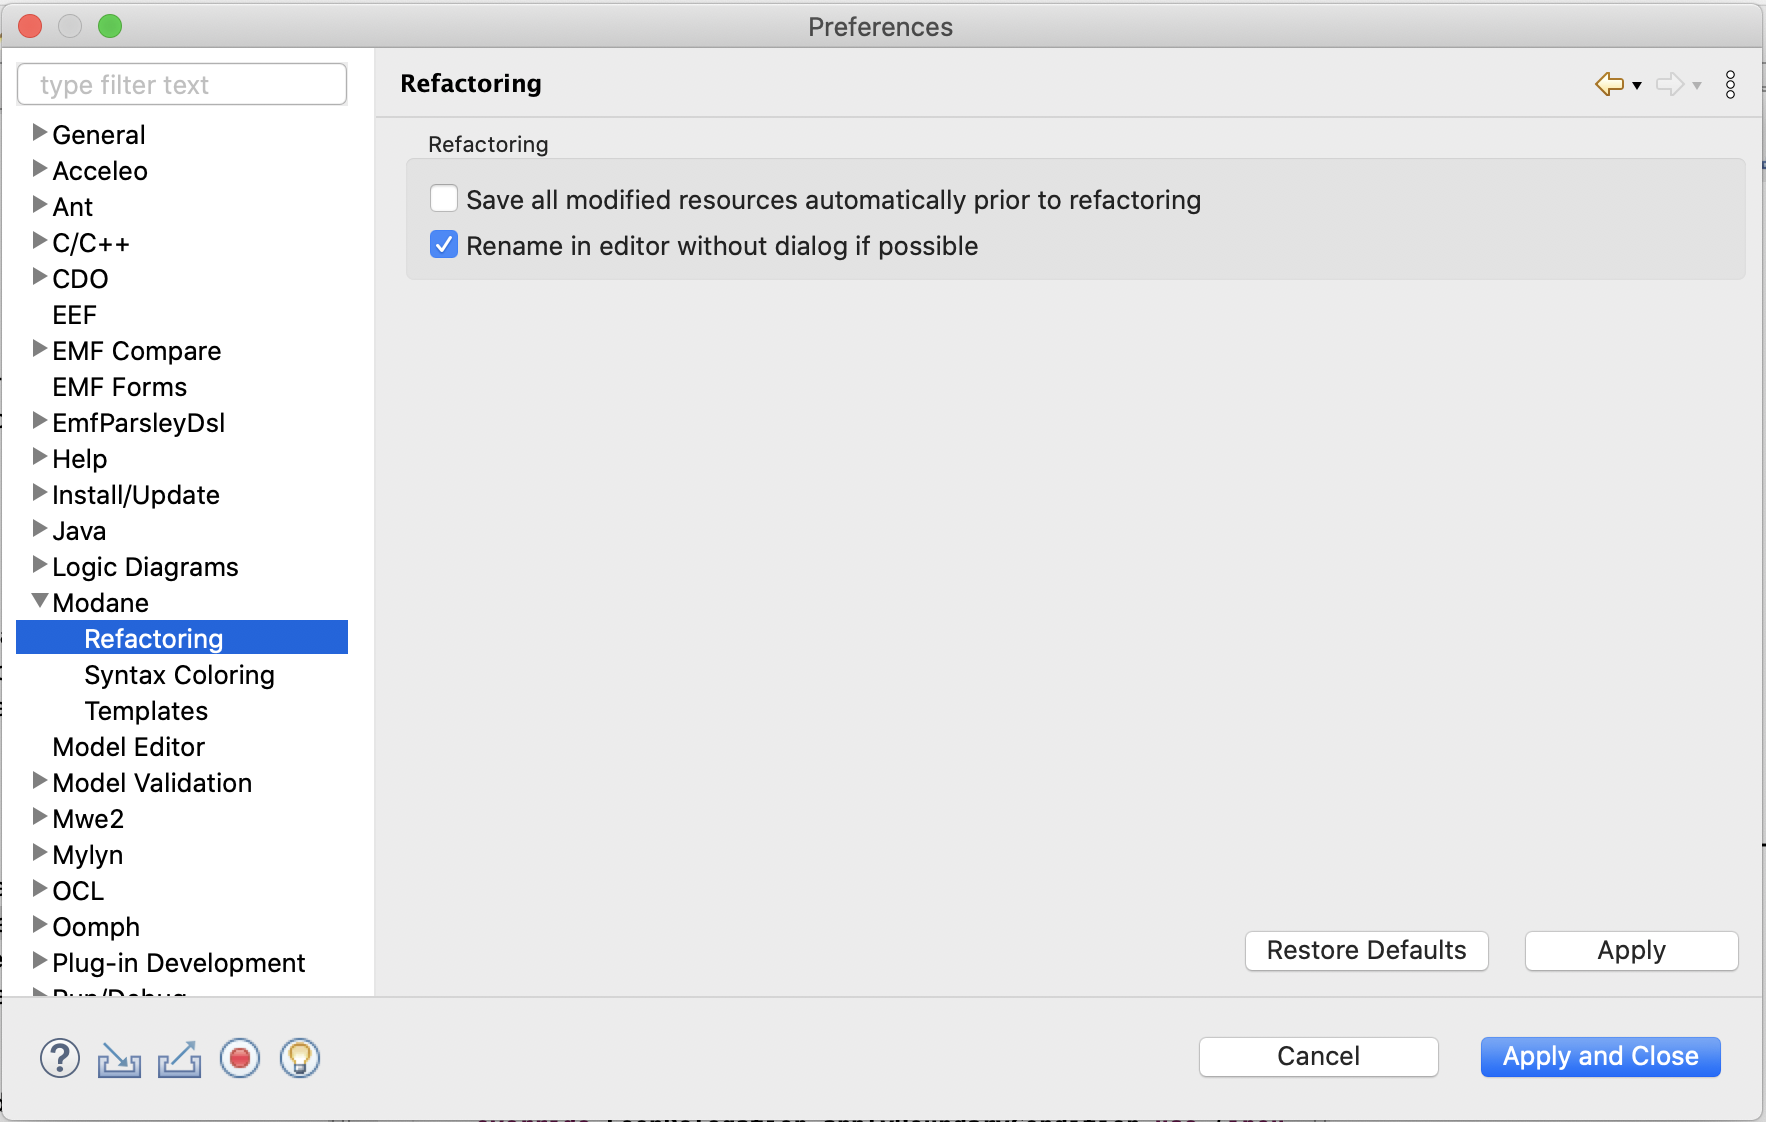Expand the Install/Update node
This screenshot has height=1122, width=1766.
click(40, 492)
